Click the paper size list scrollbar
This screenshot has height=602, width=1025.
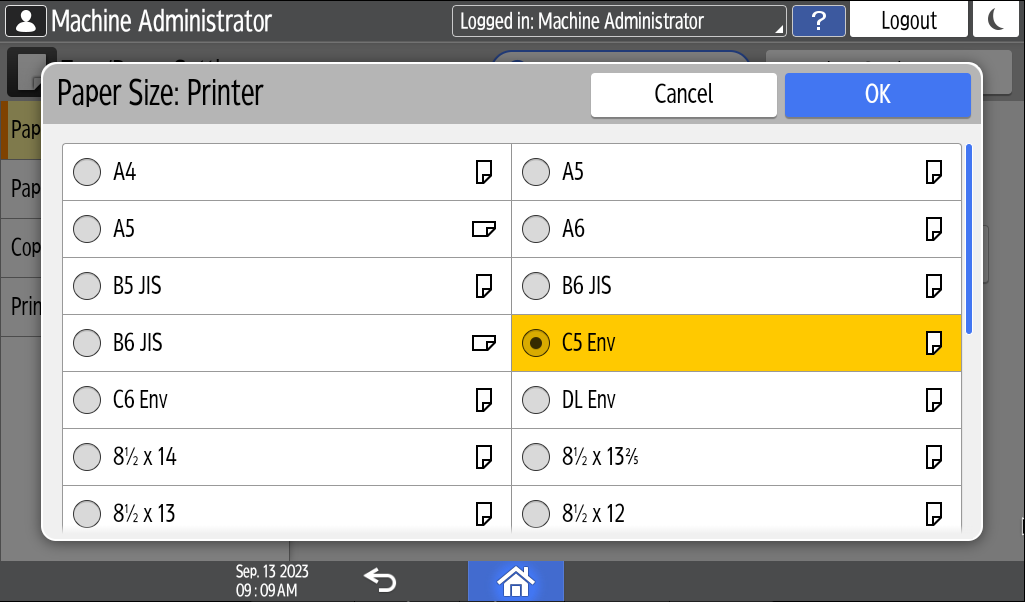pyautogui.click(x=968, y=240)
